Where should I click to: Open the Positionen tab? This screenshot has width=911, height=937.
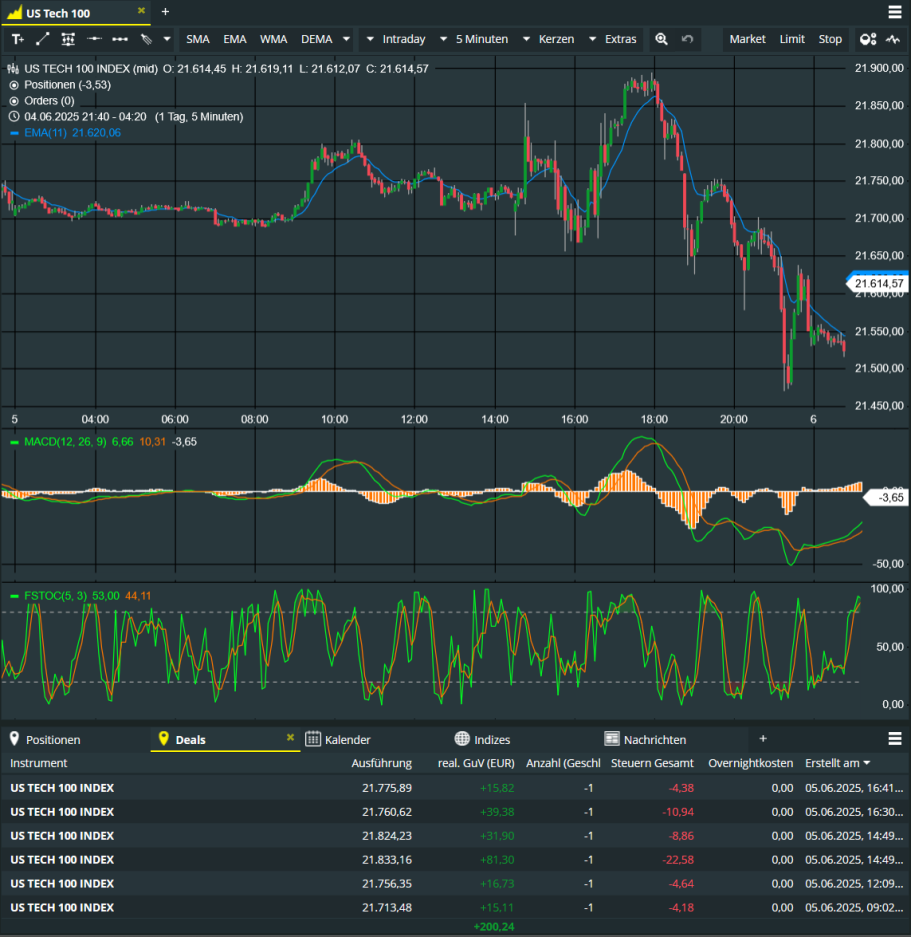[x=53, y=740]
